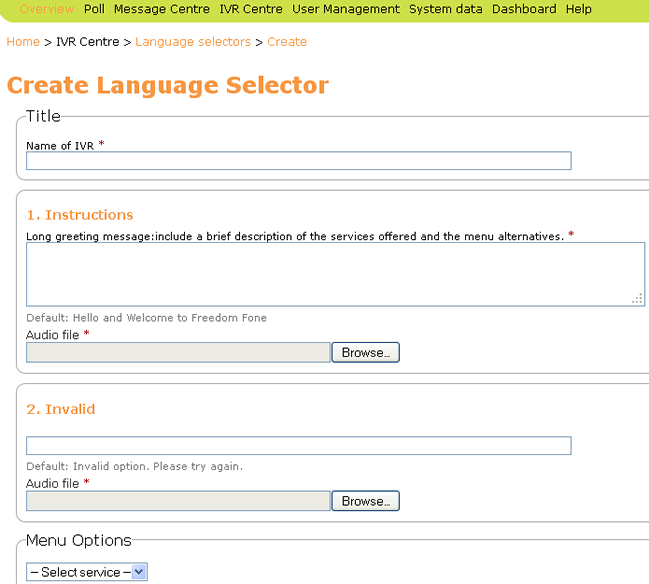Browse for the Invalid audio file
649x584 pixels.
[x=365, y=501]
